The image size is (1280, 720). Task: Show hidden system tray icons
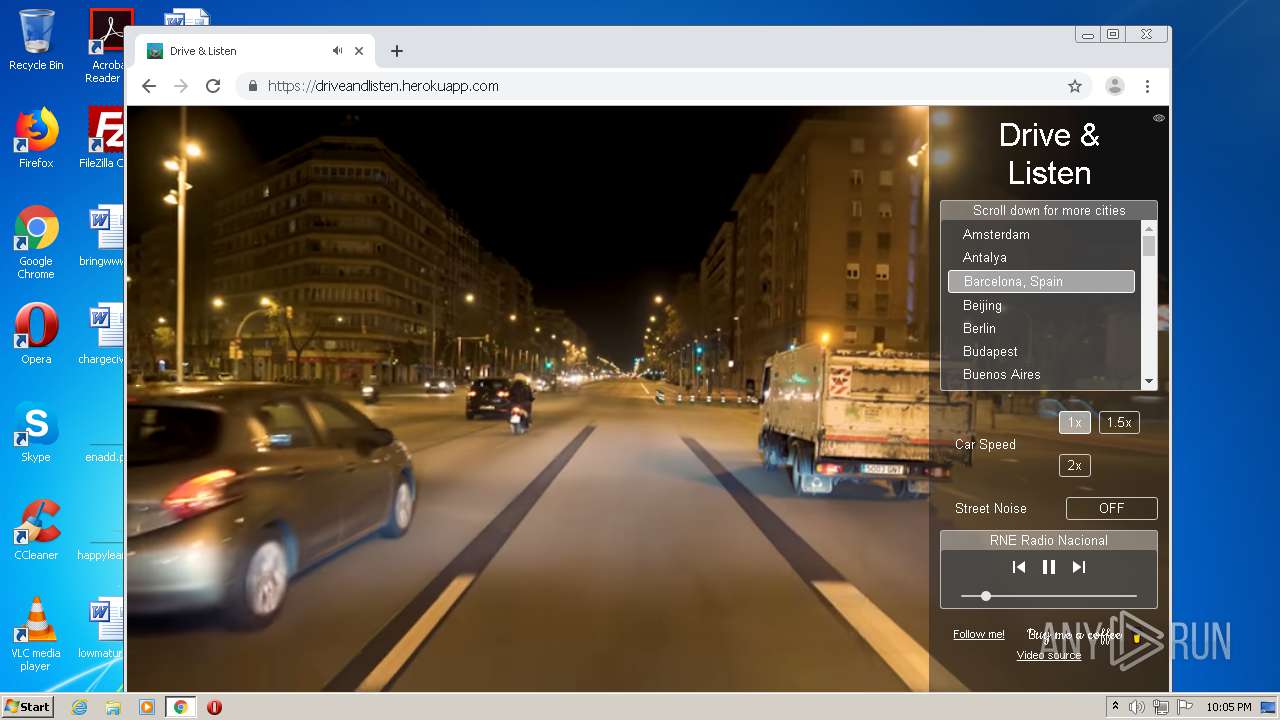pos(1115,707)
